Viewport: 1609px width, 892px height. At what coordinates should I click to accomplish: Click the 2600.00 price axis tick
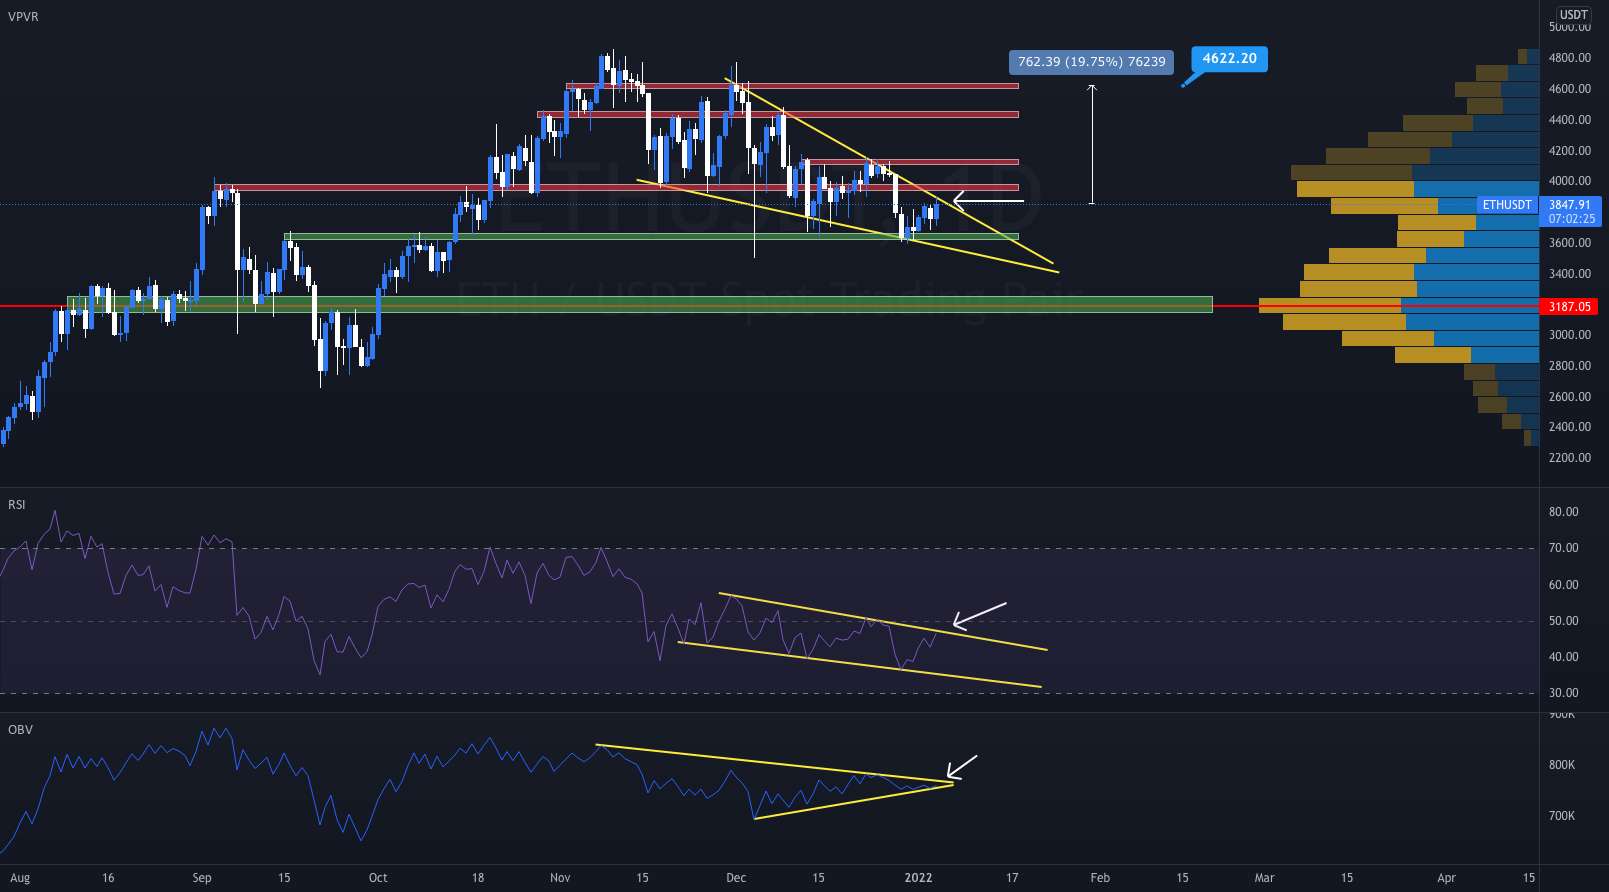1569,397
